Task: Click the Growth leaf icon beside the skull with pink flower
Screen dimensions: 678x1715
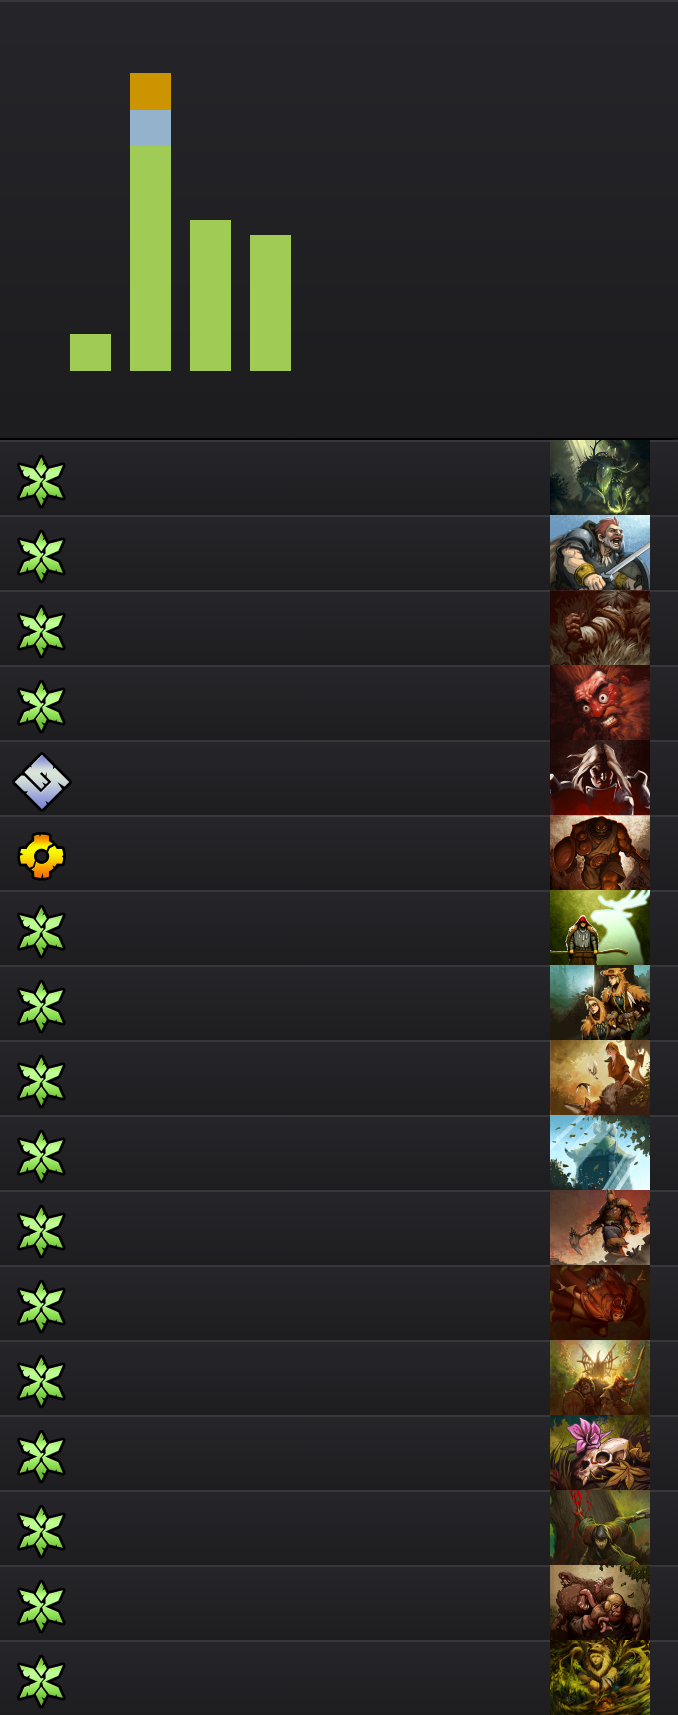Action: 41,1456
